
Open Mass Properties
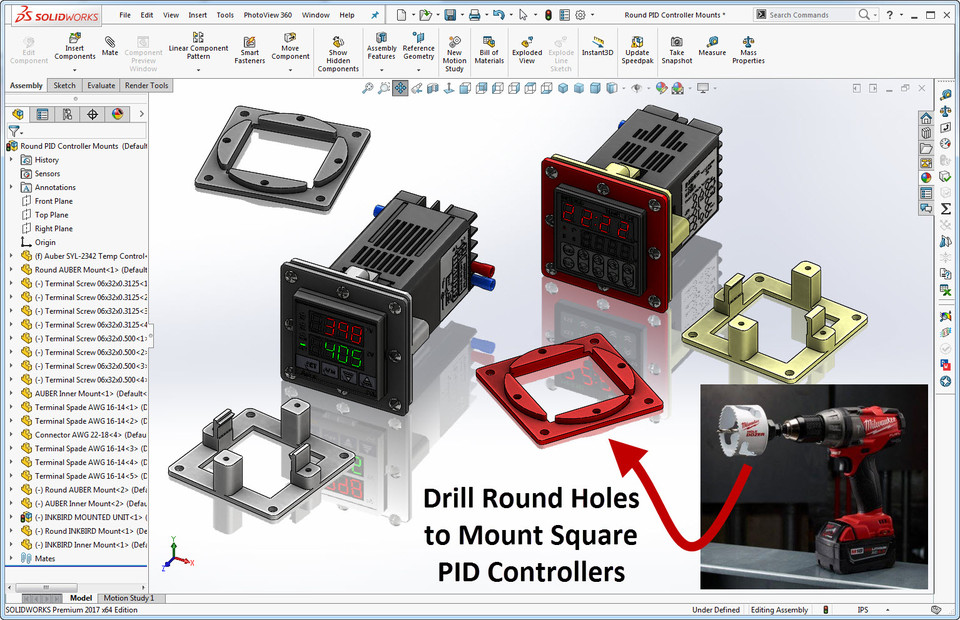748,45
